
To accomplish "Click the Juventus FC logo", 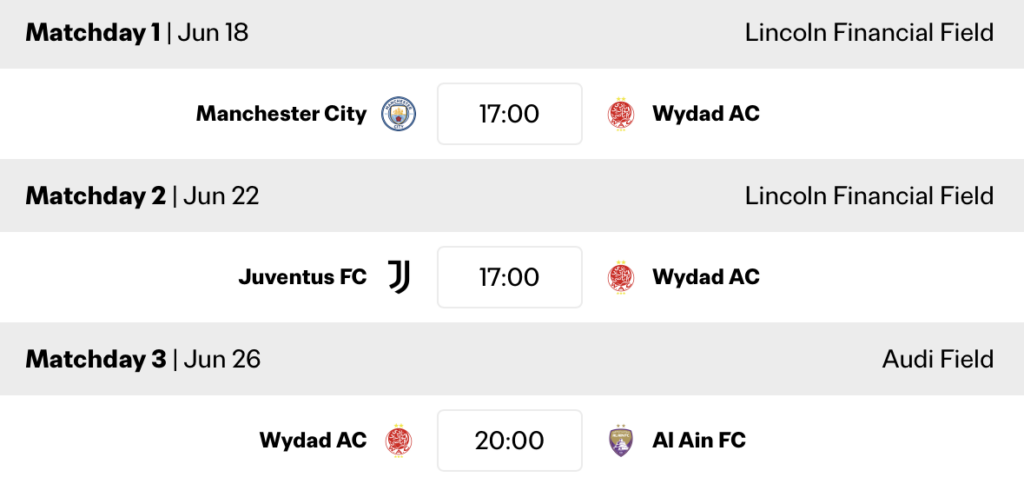I will [x=399, y=277].
